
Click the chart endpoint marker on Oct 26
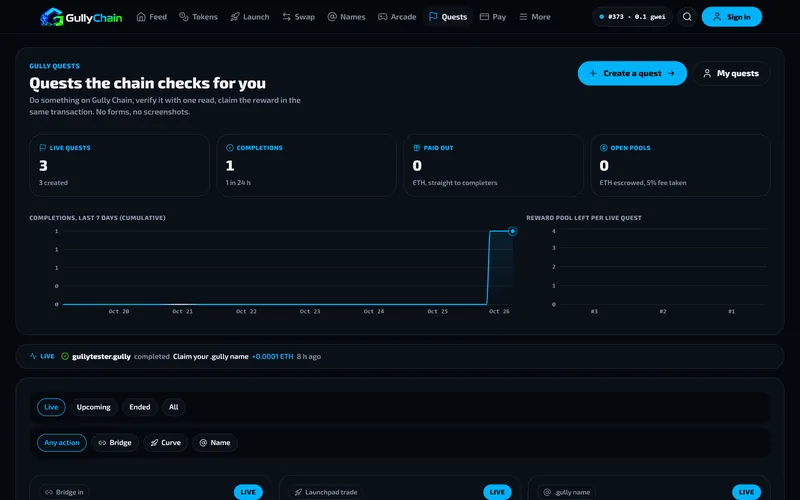pyautogui.click(x=512, y=231)
